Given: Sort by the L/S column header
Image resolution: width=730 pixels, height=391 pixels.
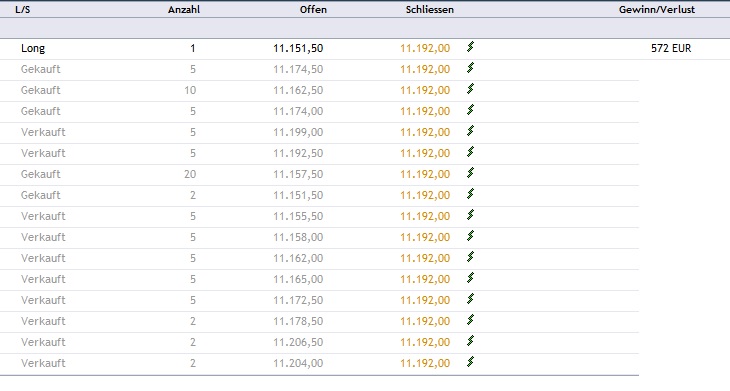Looking at the screenshot, I should click(22, 9).
